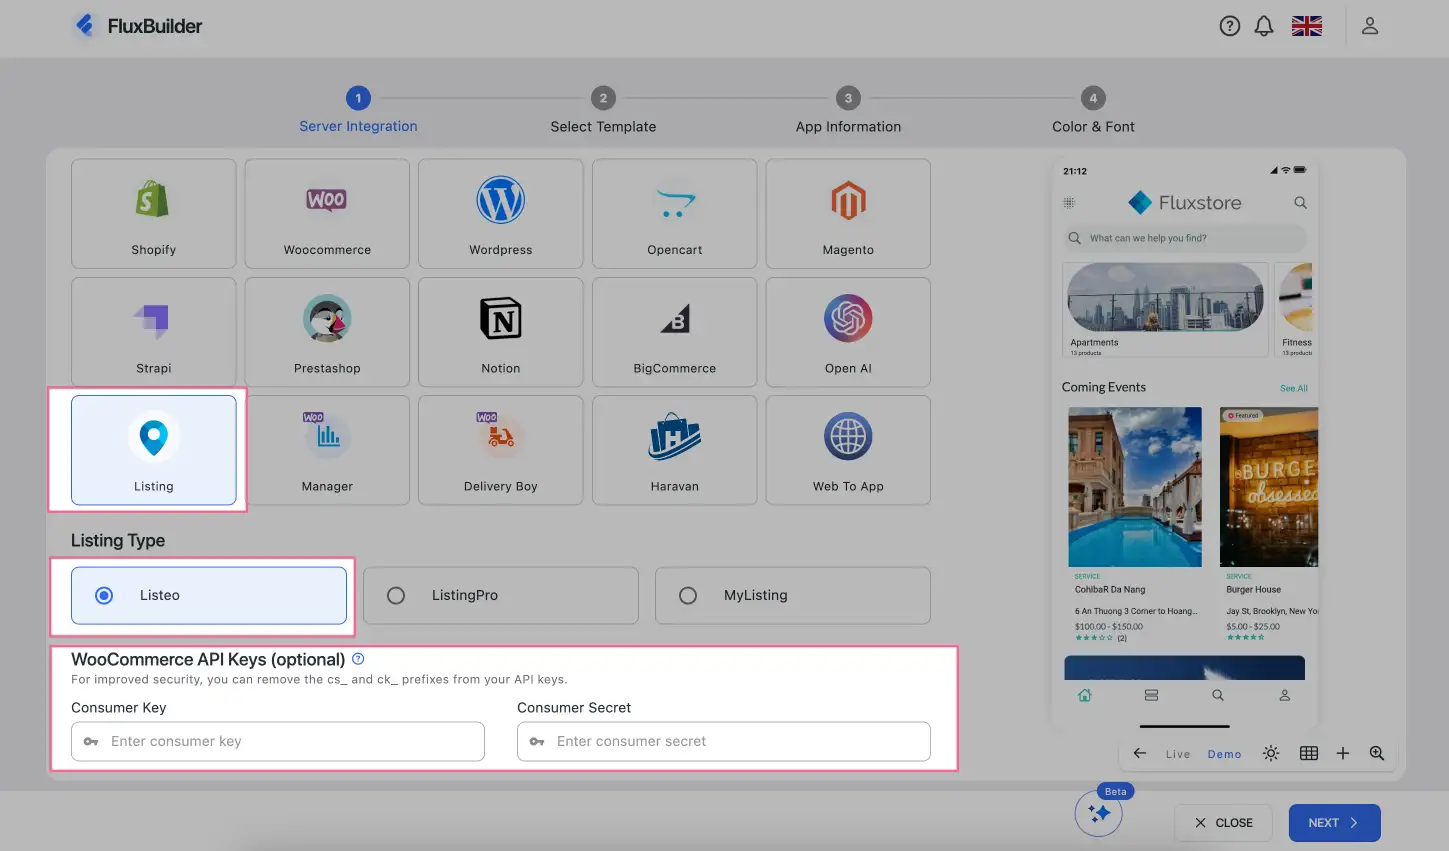The image size is (1449, 851).
Task: Select the Shopify integration tile
Action: pos(153,213)
